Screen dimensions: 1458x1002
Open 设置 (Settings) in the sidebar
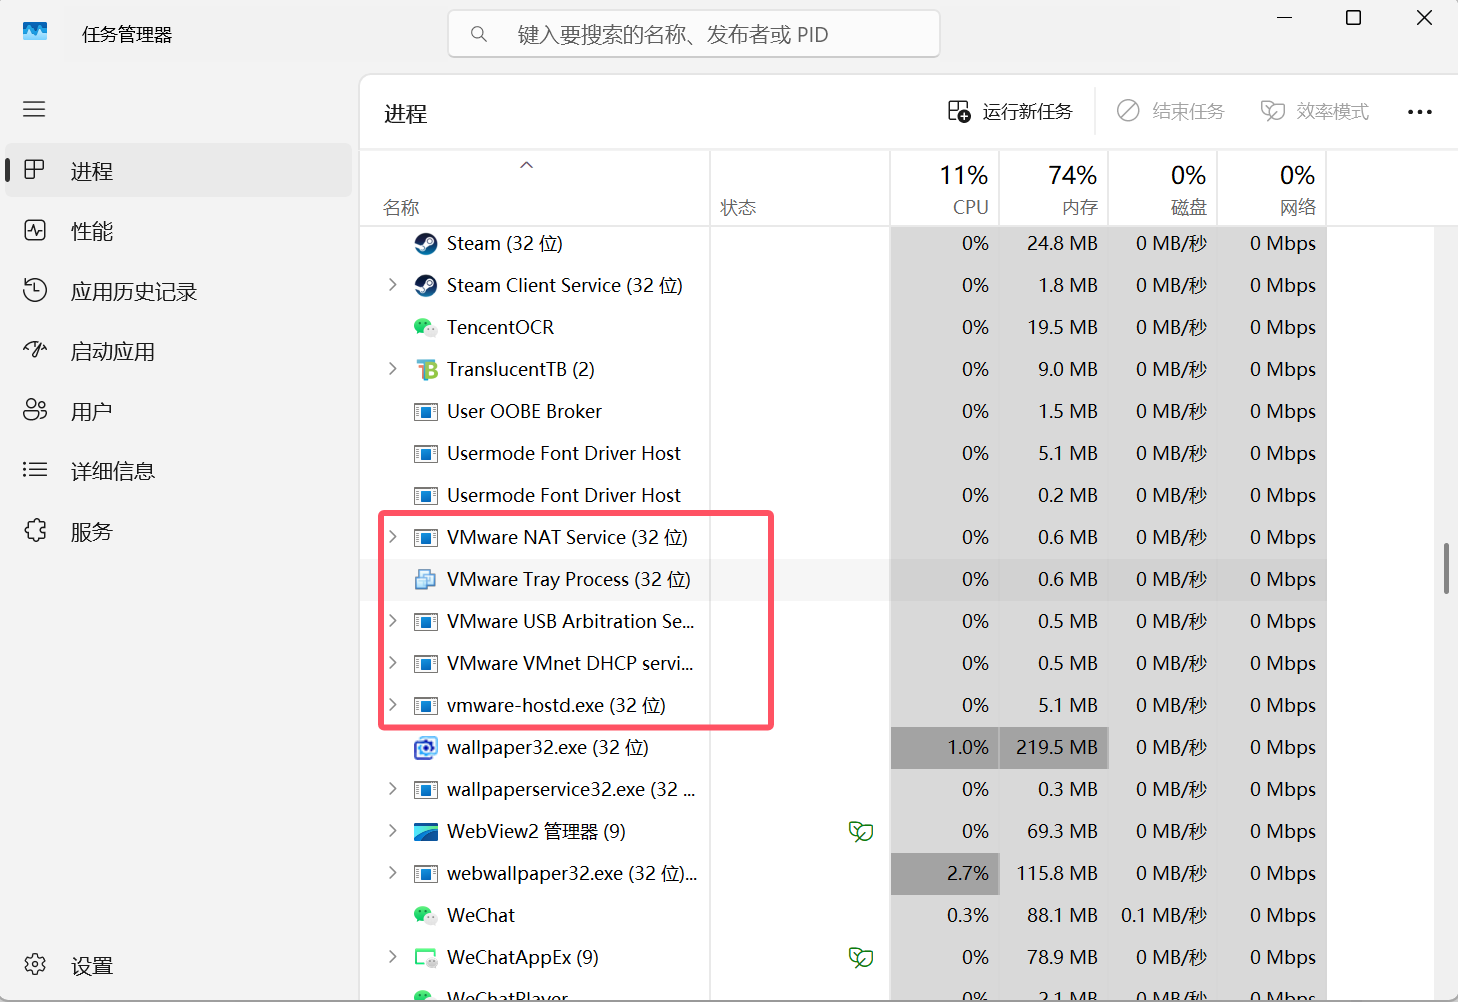179,965
